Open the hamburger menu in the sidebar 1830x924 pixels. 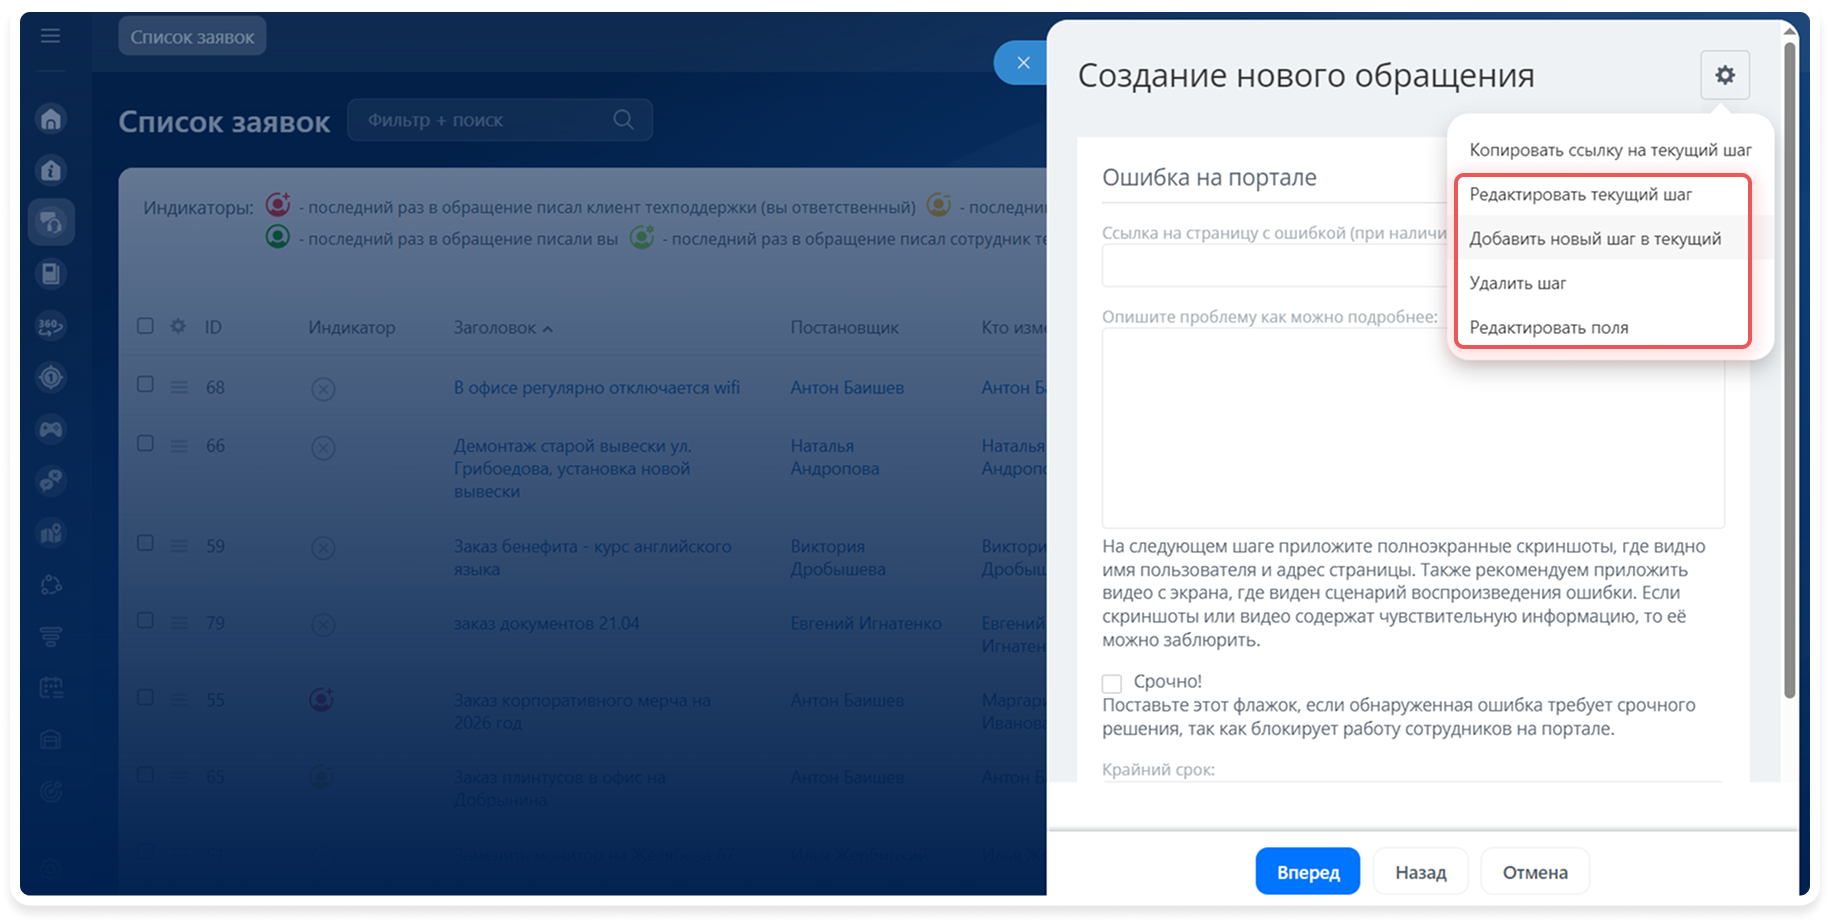click(x=51, y=37)
